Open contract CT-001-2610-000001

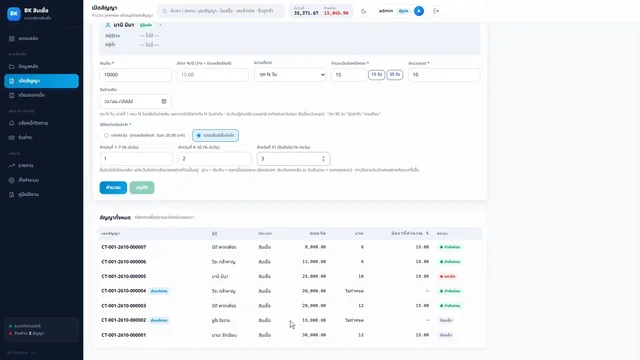coord(124,335)
